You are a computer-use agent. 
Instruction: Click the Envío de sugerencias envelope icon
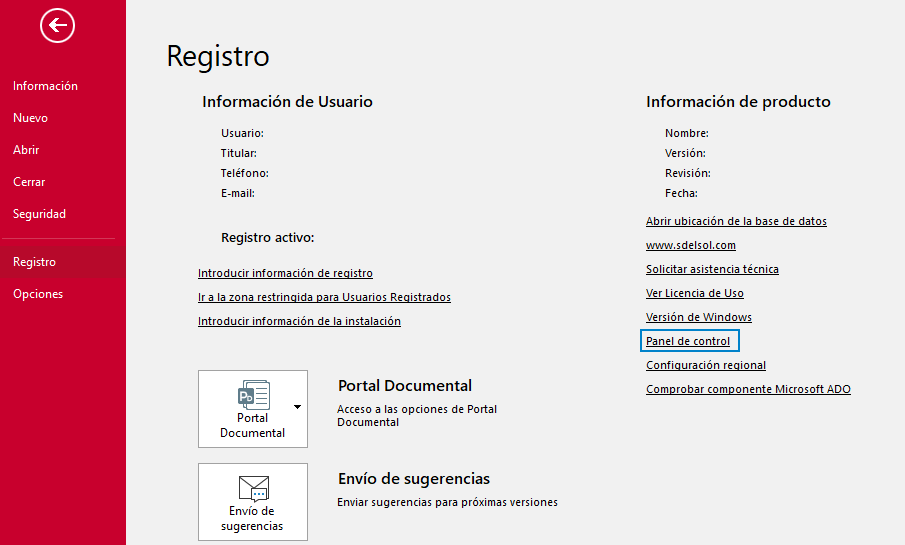click(253, 489)
